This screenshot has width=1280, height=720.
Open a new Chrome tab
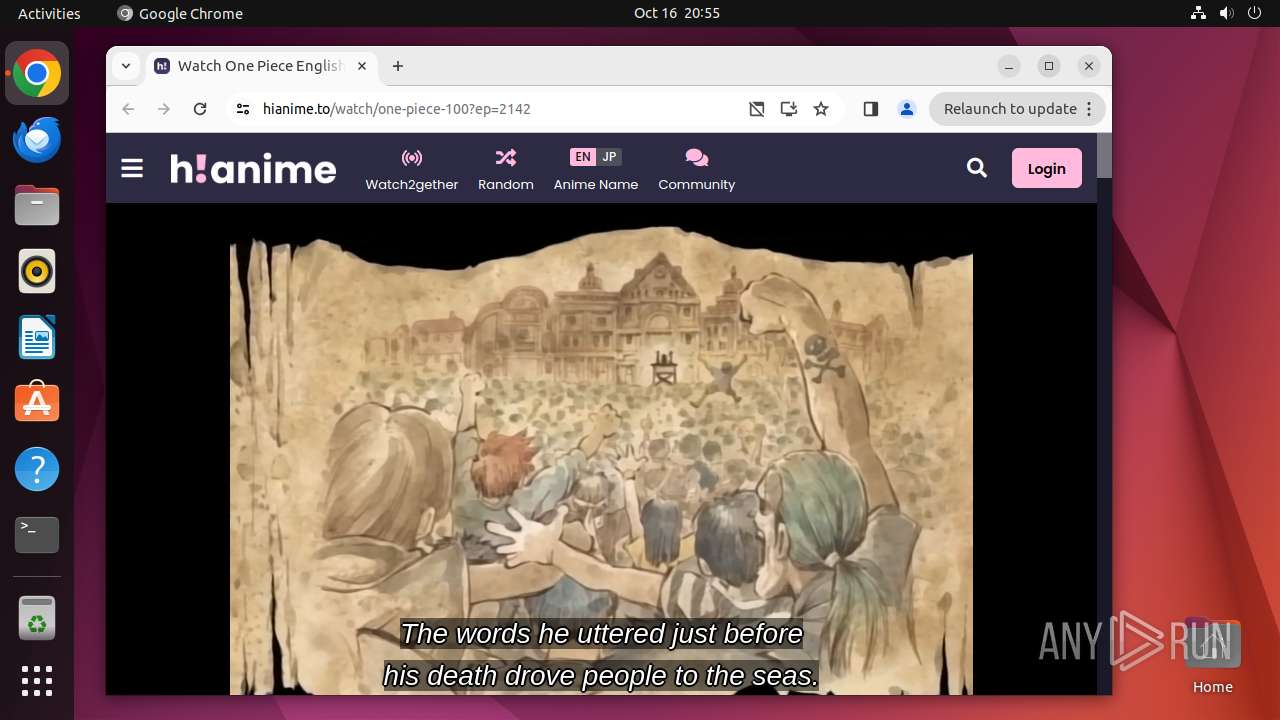[x=398, y=66]
